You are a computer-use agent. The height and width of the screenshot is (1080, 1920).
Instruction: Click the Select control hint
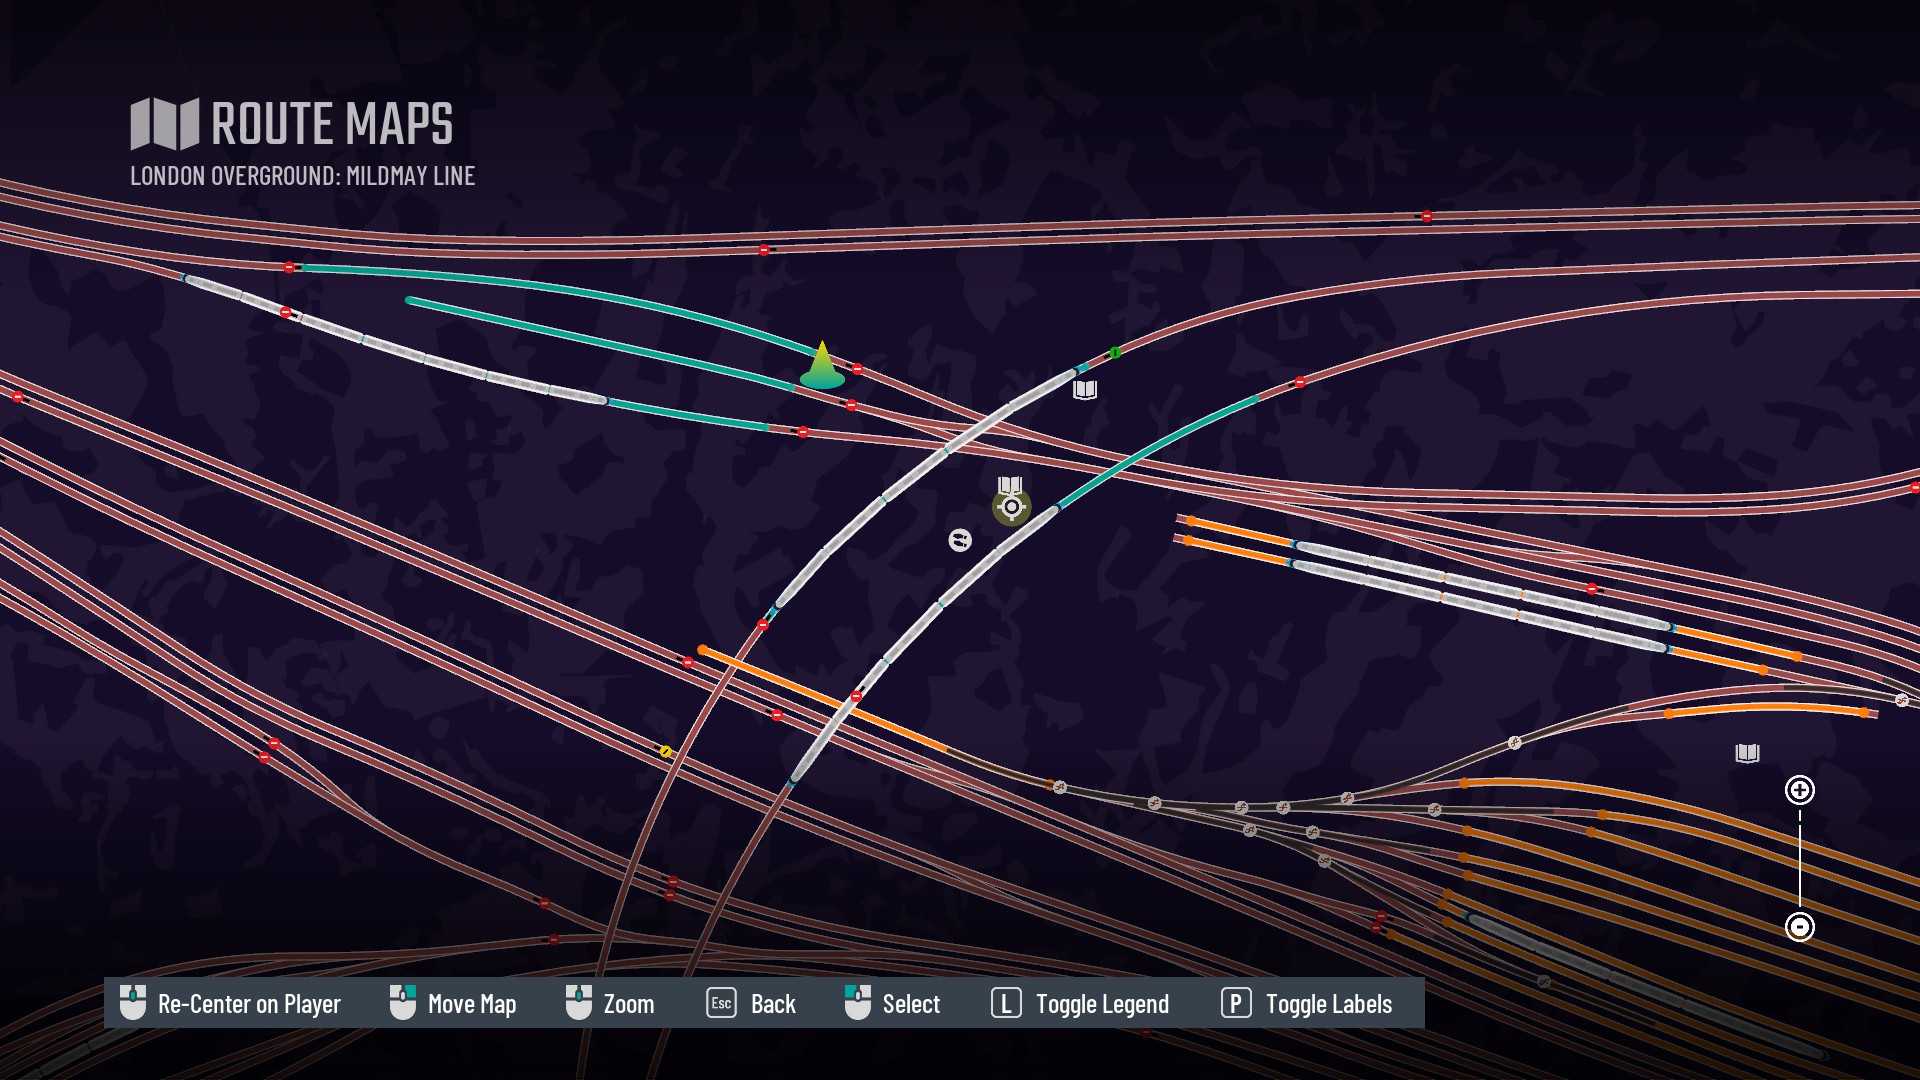(x=893, y=1003)
